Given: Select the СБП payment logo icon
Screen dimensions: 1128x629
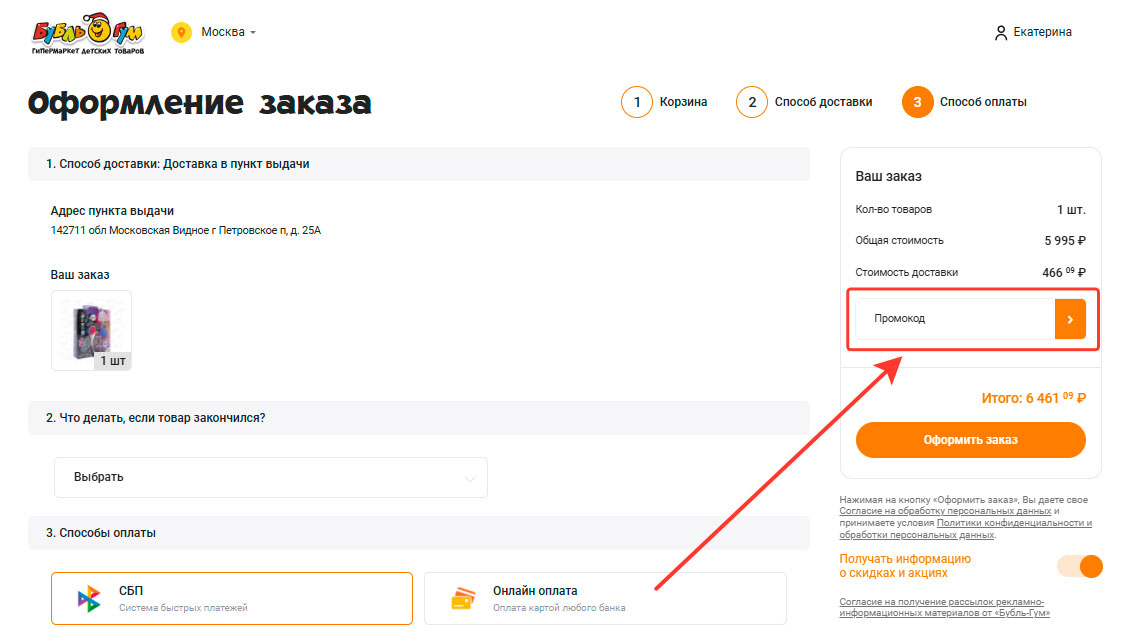Looking at the screenshot, I should coord(89,598).
